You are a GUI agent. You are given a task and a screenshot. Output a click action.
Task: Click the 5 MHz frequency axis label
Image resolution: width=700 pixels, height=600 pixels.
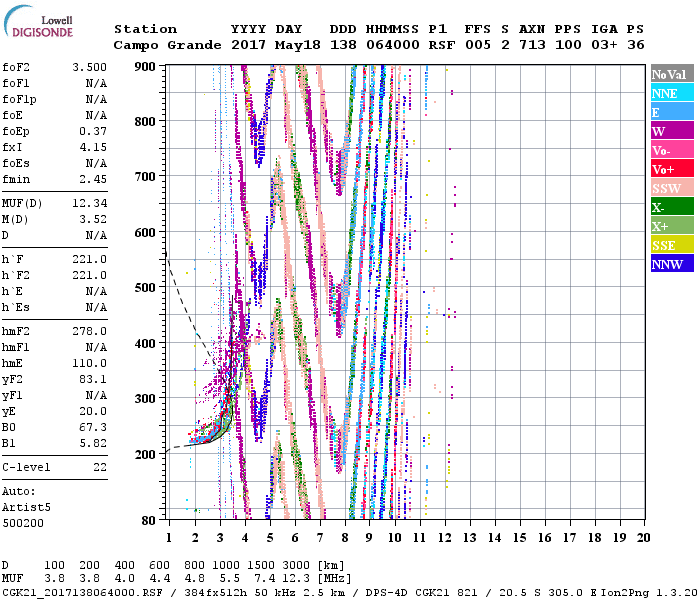(x=270, y=538)
